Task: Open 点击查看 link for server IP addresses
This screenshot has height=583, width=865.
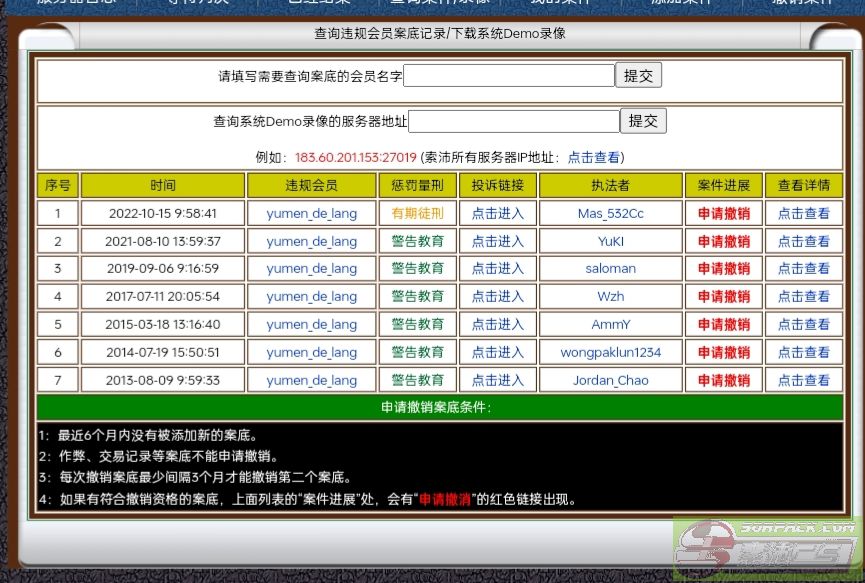Action: tap(594, 157)
